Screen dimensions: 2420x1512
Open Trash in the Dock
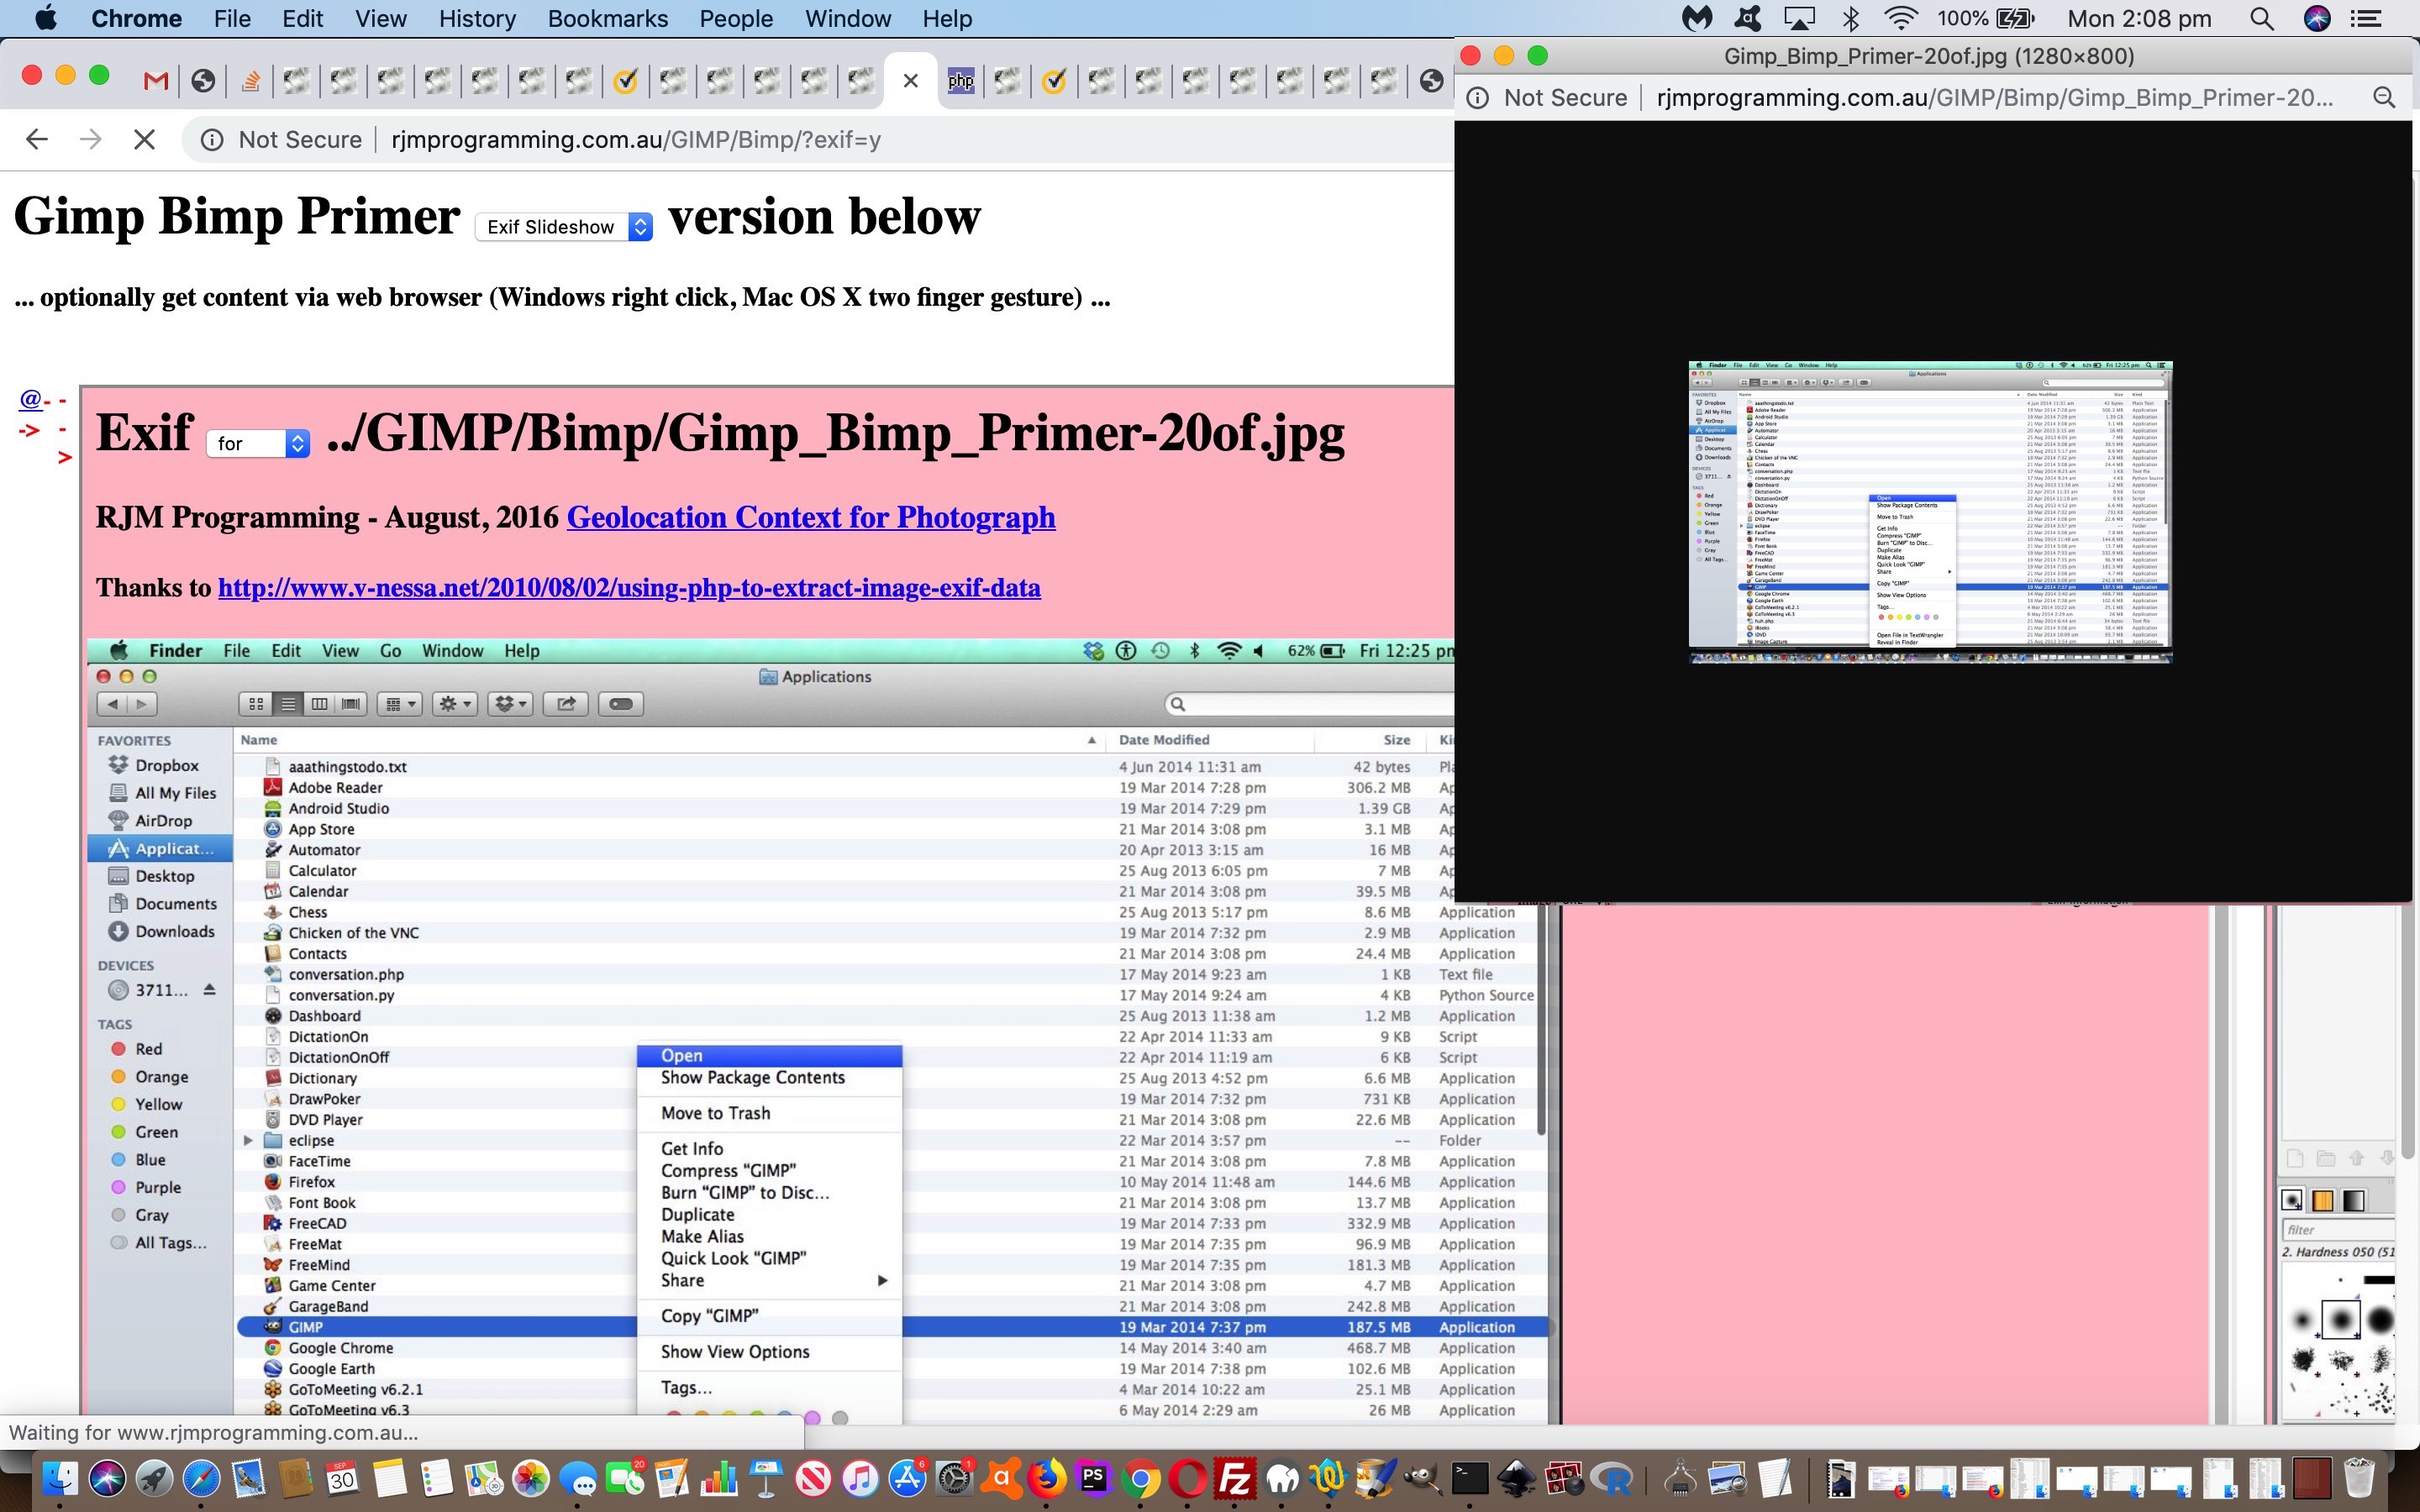coord(2359,1477)
